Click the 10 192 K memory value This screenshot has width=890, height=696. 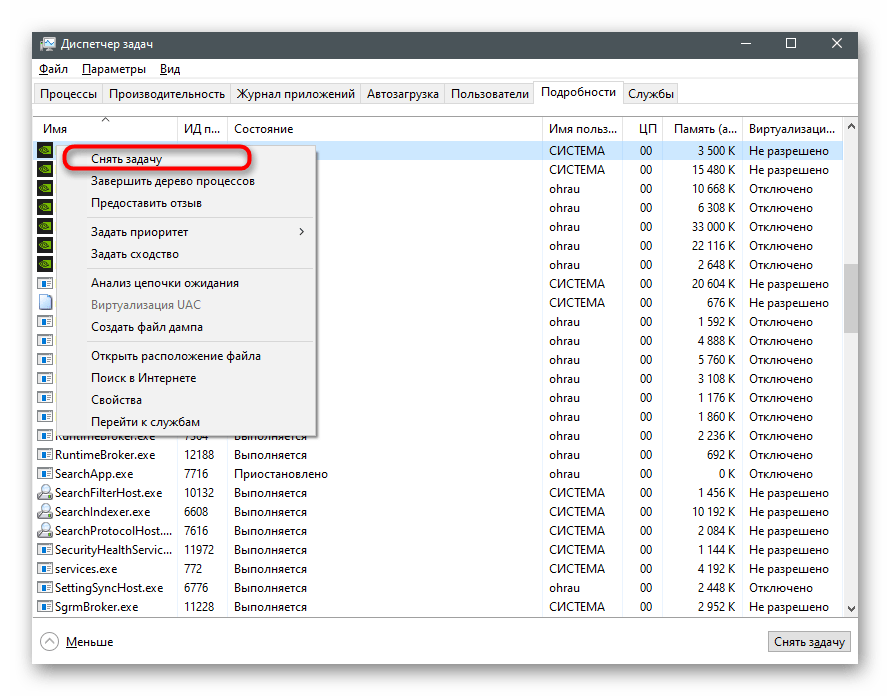(713, 511)
